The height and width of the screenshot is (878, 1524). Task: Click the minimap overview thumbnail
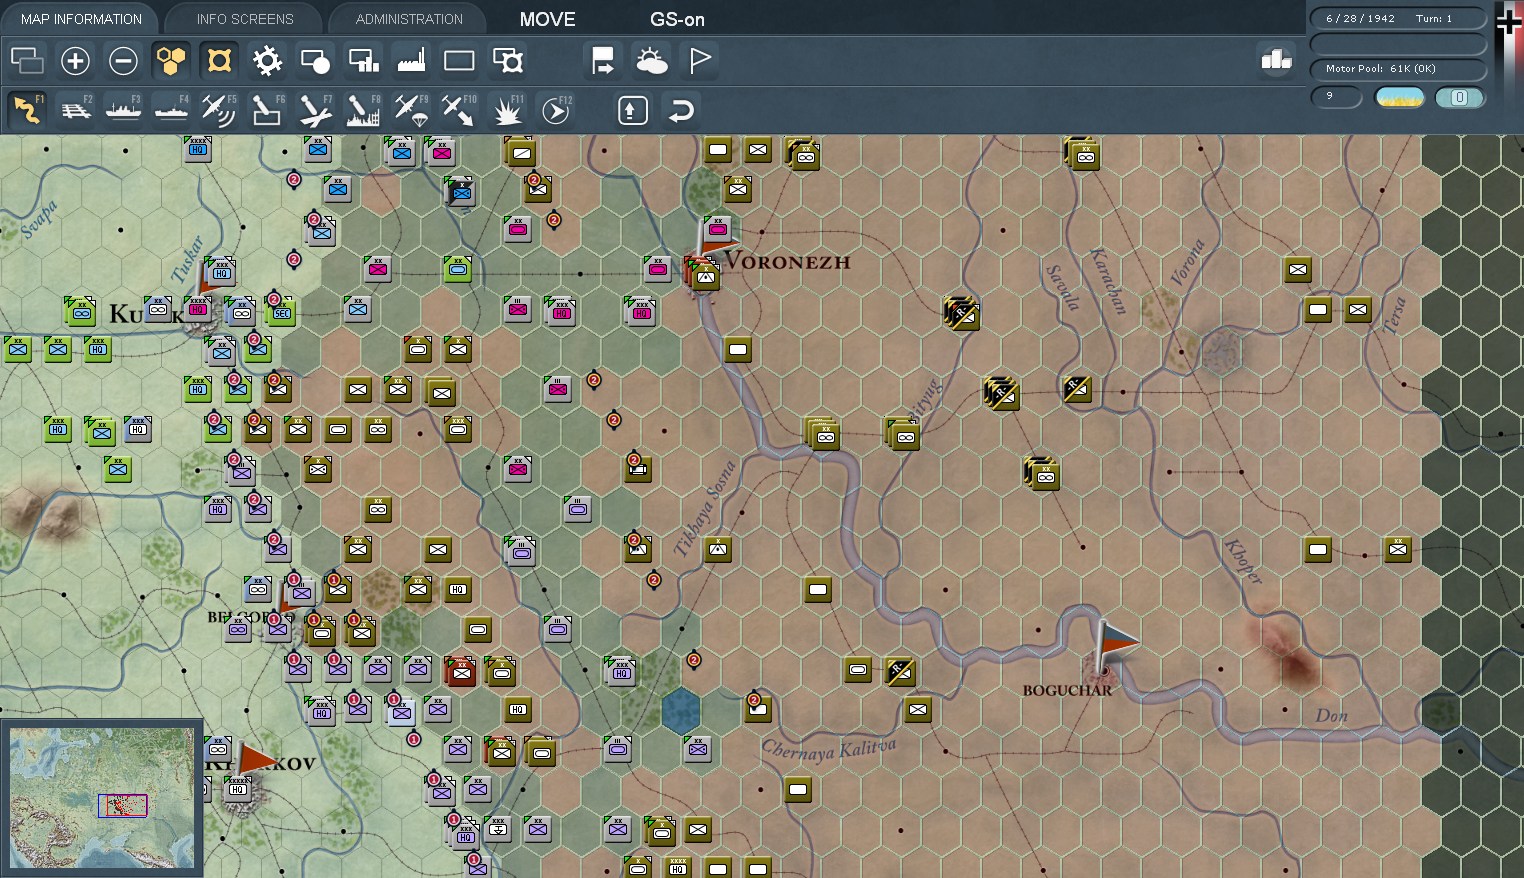pos(102,798)
